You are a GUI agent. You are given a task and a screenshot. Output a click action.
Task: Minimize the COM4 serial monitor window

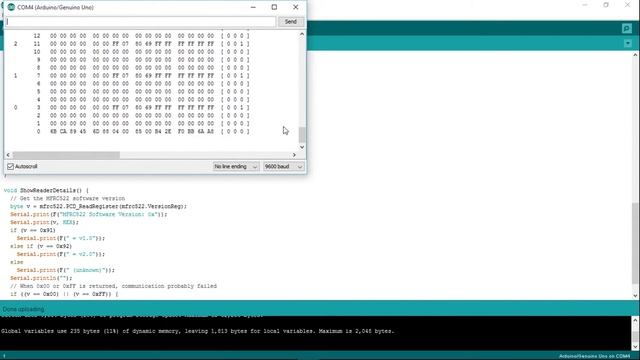click(x=253, y=7)
